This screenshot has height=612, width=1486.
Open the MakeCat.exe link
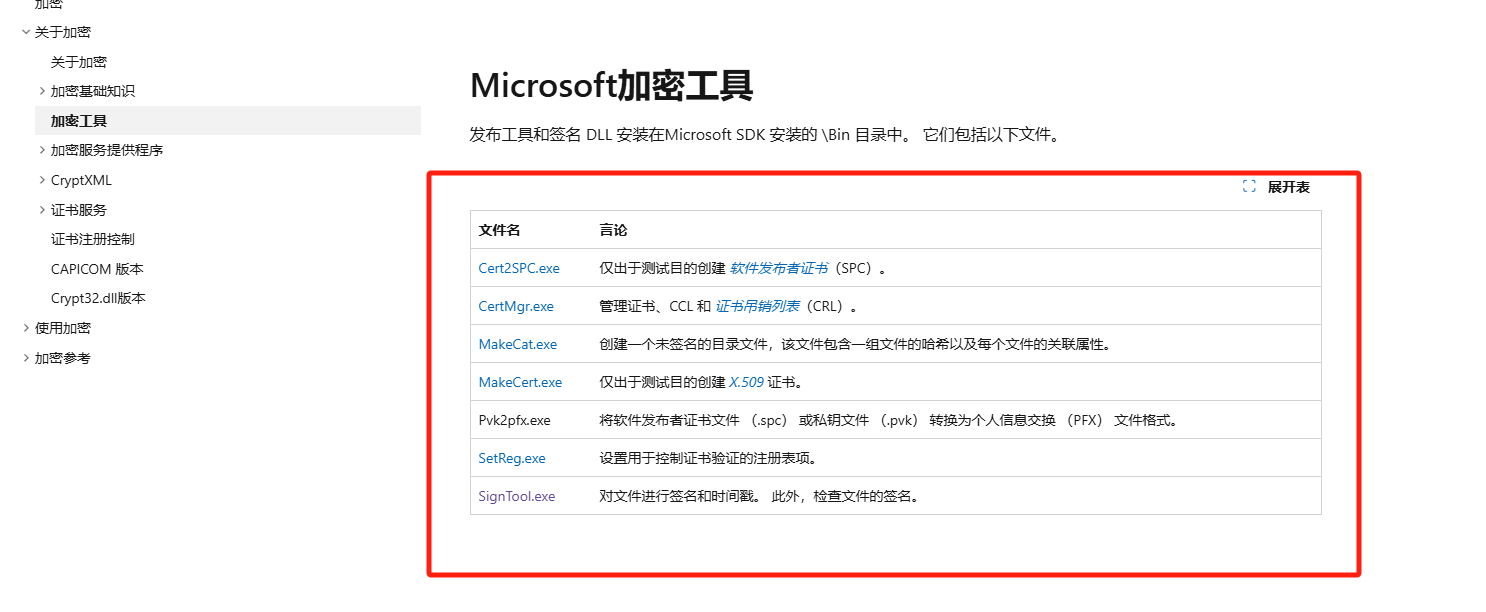tap(518, 344)
